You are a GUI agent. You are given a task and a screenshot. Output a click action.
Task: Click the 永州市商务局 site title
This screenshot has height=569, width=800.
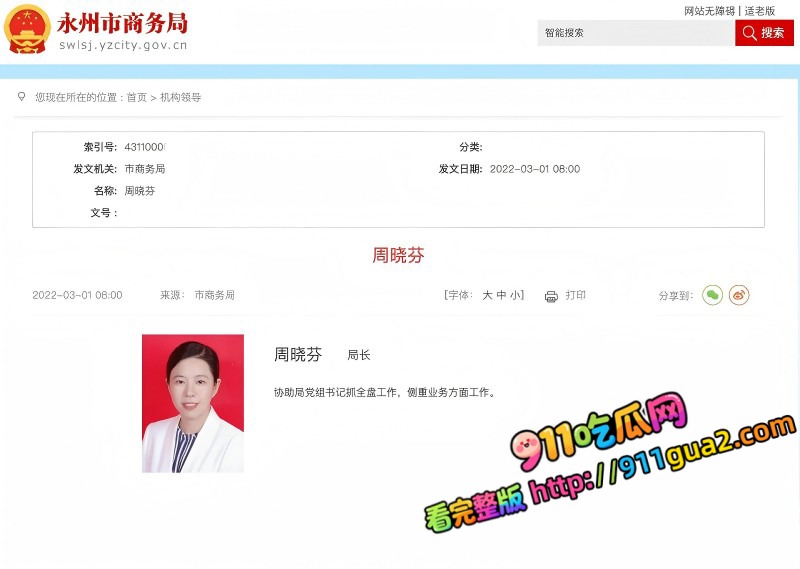(x=122, y=23)
